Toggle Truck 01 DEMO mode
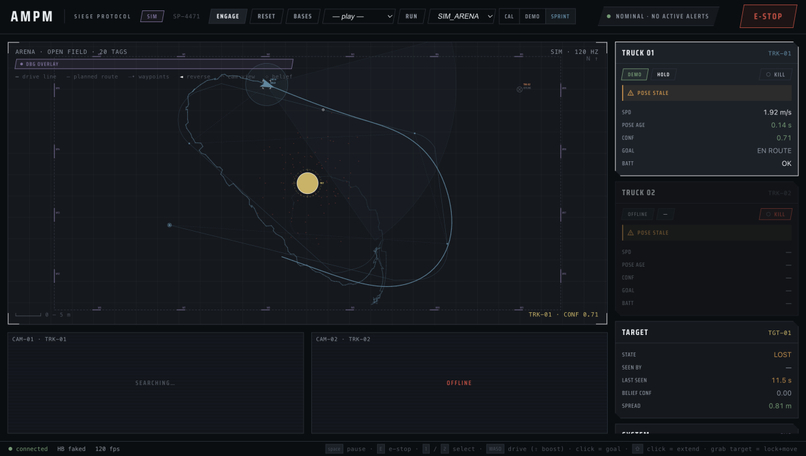Screen dimensions: 806x456 click(x=635, y=75)
